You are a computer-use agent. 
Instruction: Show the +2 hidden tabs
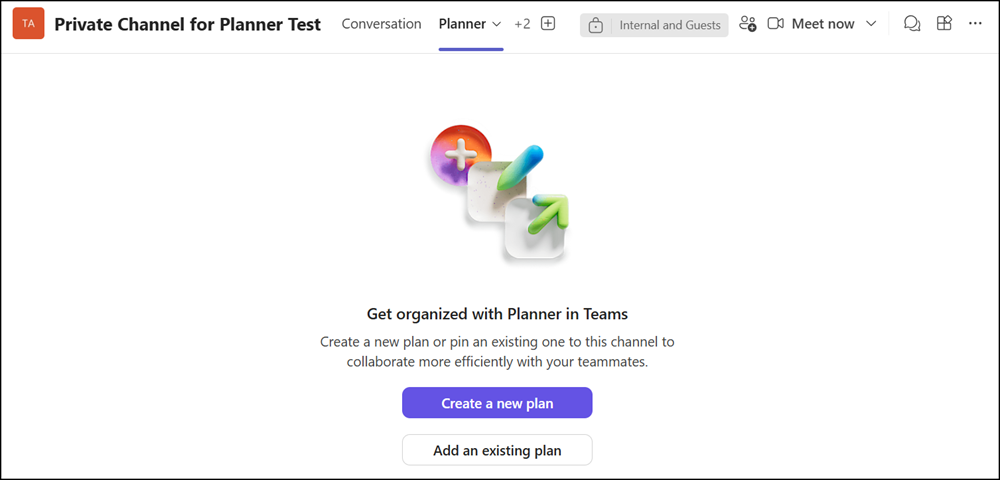click(522, 24)
